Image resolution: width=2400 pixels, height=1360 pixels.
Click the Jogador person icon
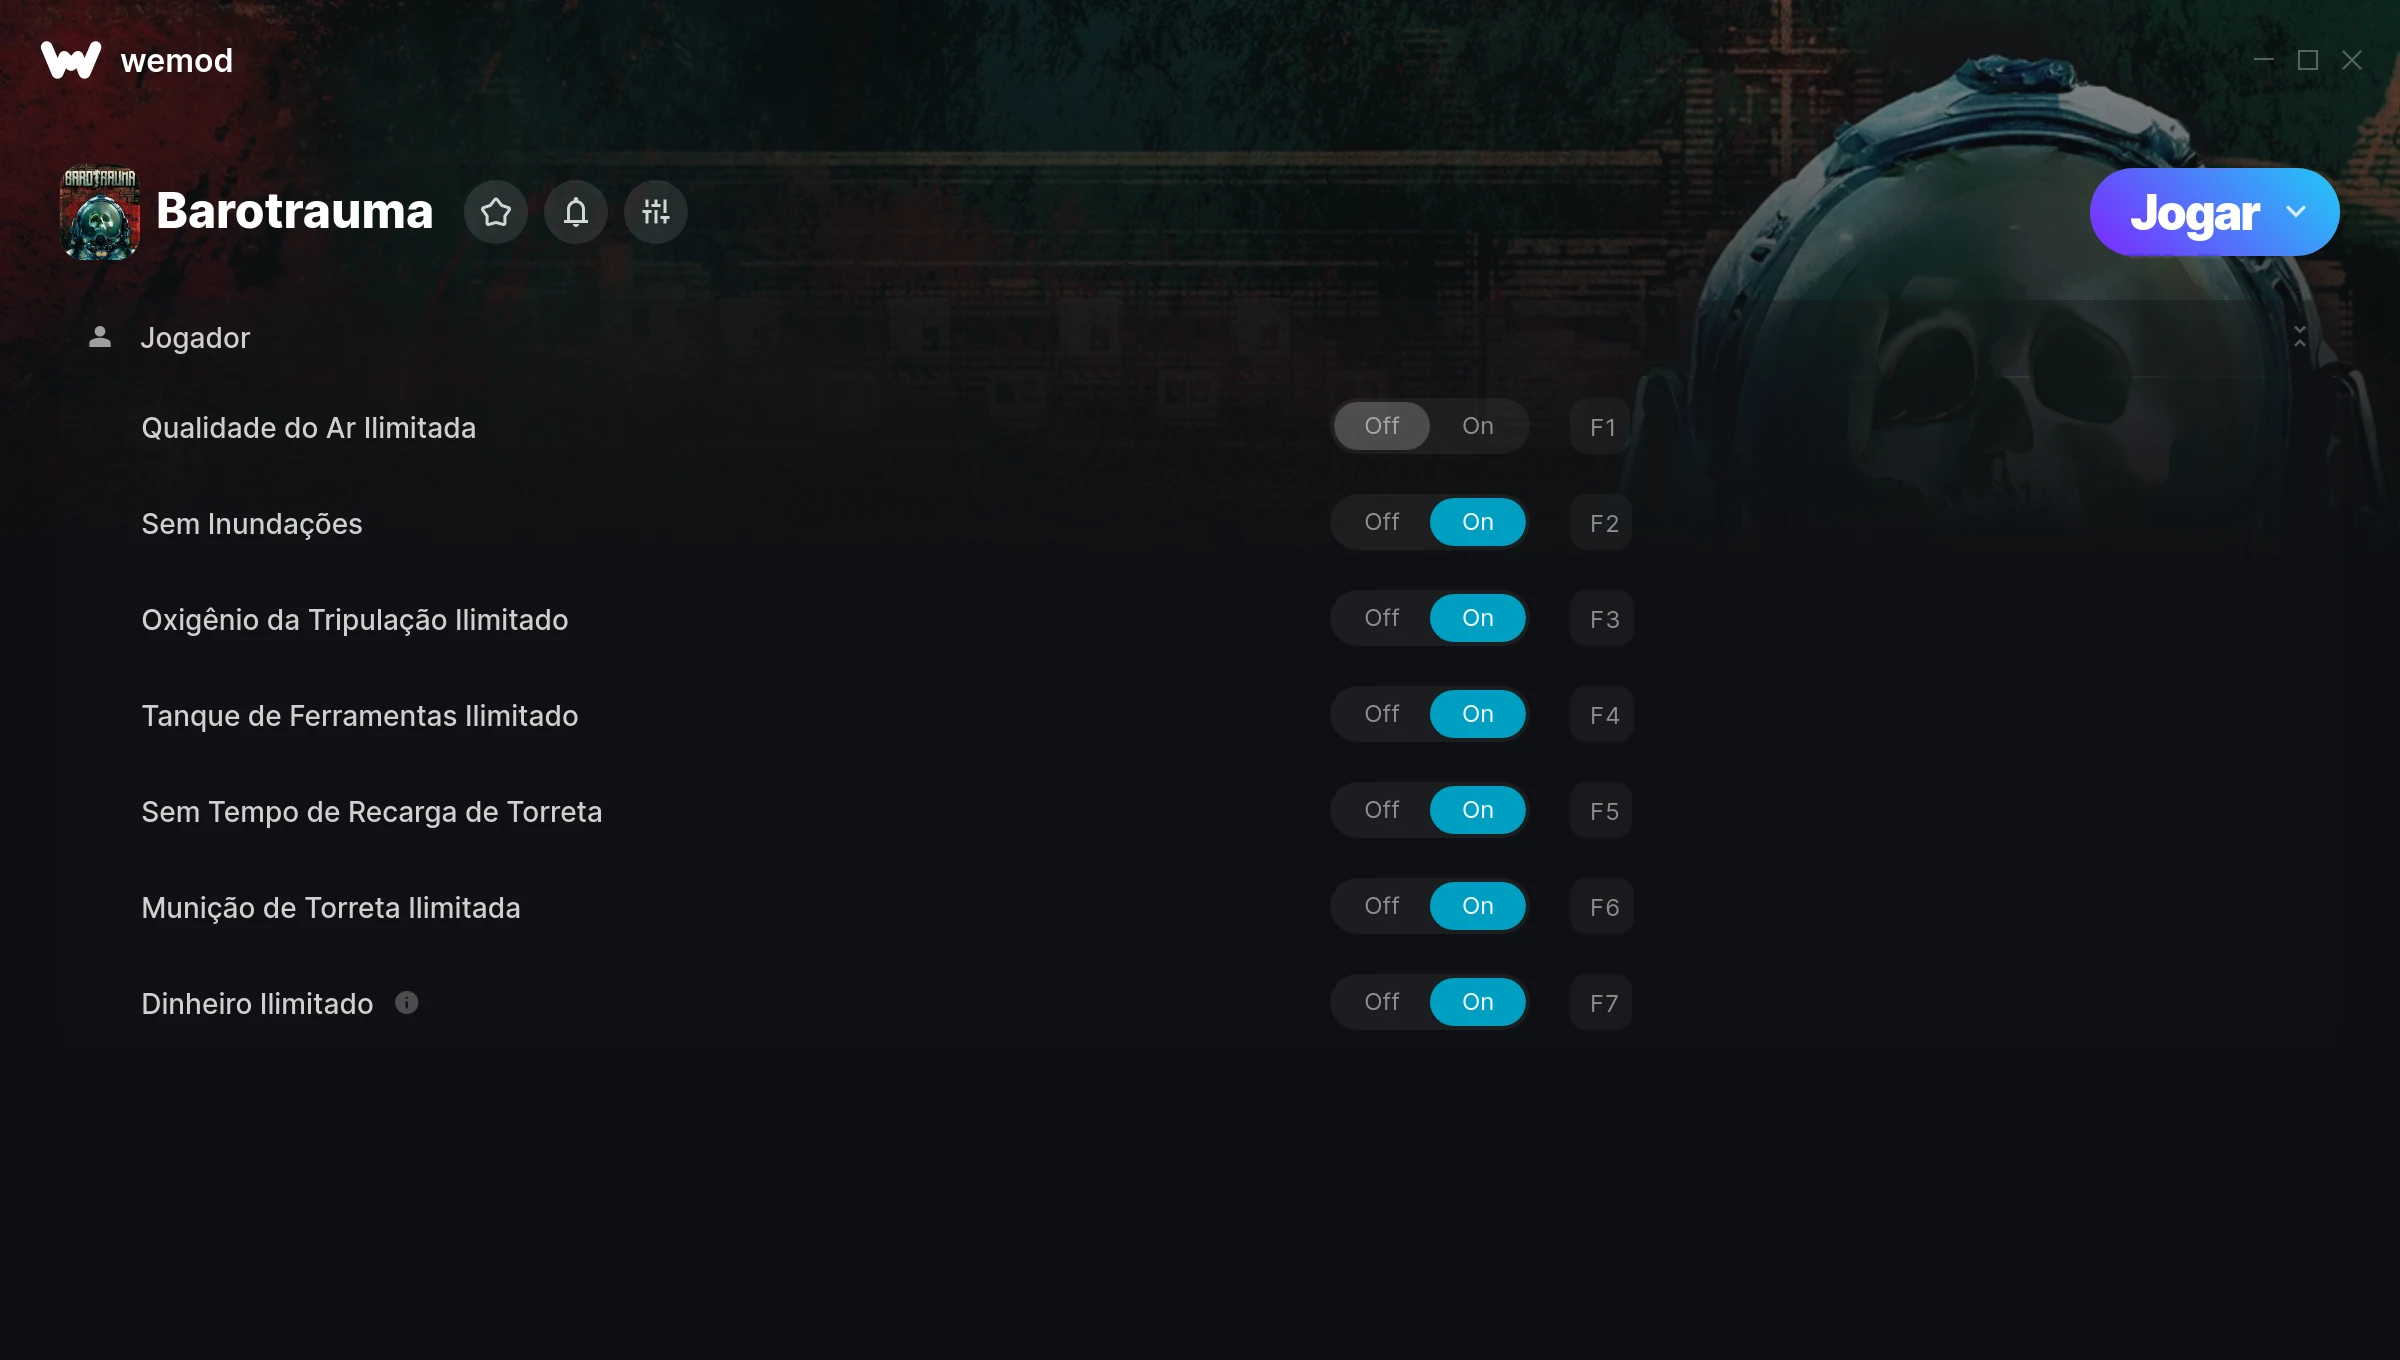click(x=100, y=337)
